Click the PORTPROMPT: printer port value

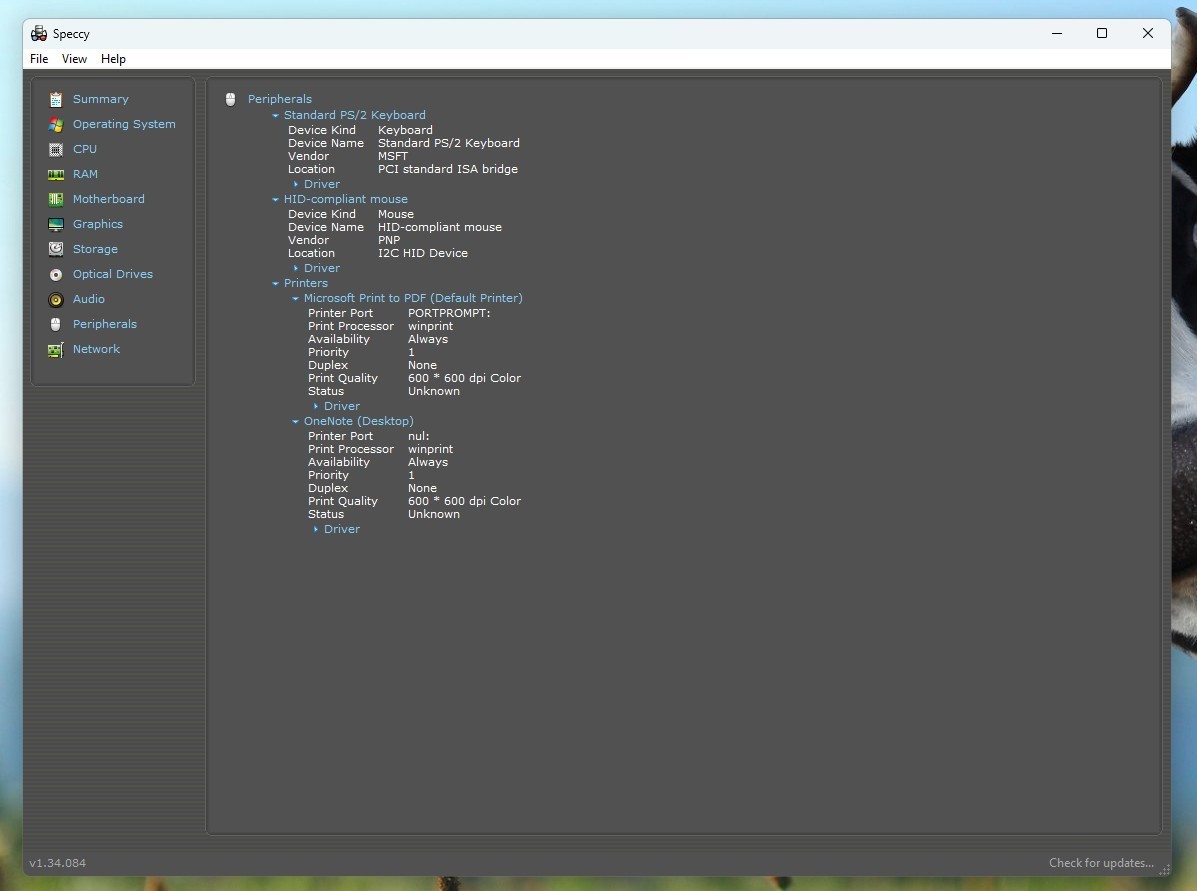(449, 313)
